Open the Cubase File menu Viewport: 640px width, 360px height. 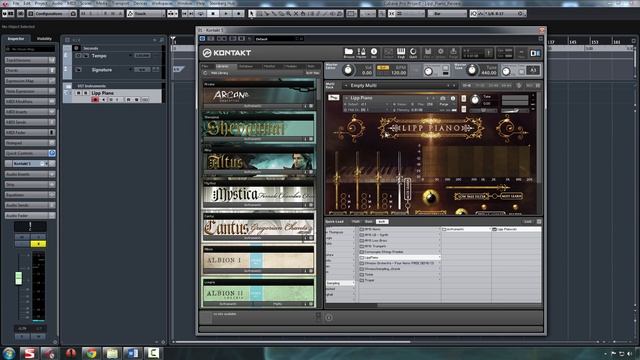click(x=16, y=3)
